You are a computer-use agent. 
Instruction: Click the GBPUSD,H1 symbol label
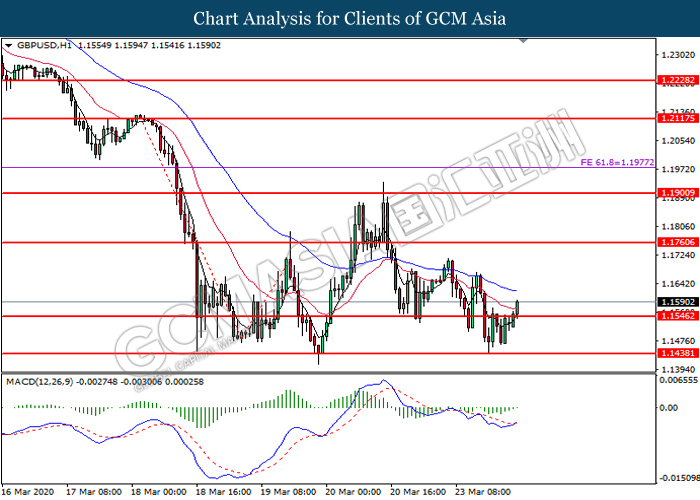pos(38,46)
